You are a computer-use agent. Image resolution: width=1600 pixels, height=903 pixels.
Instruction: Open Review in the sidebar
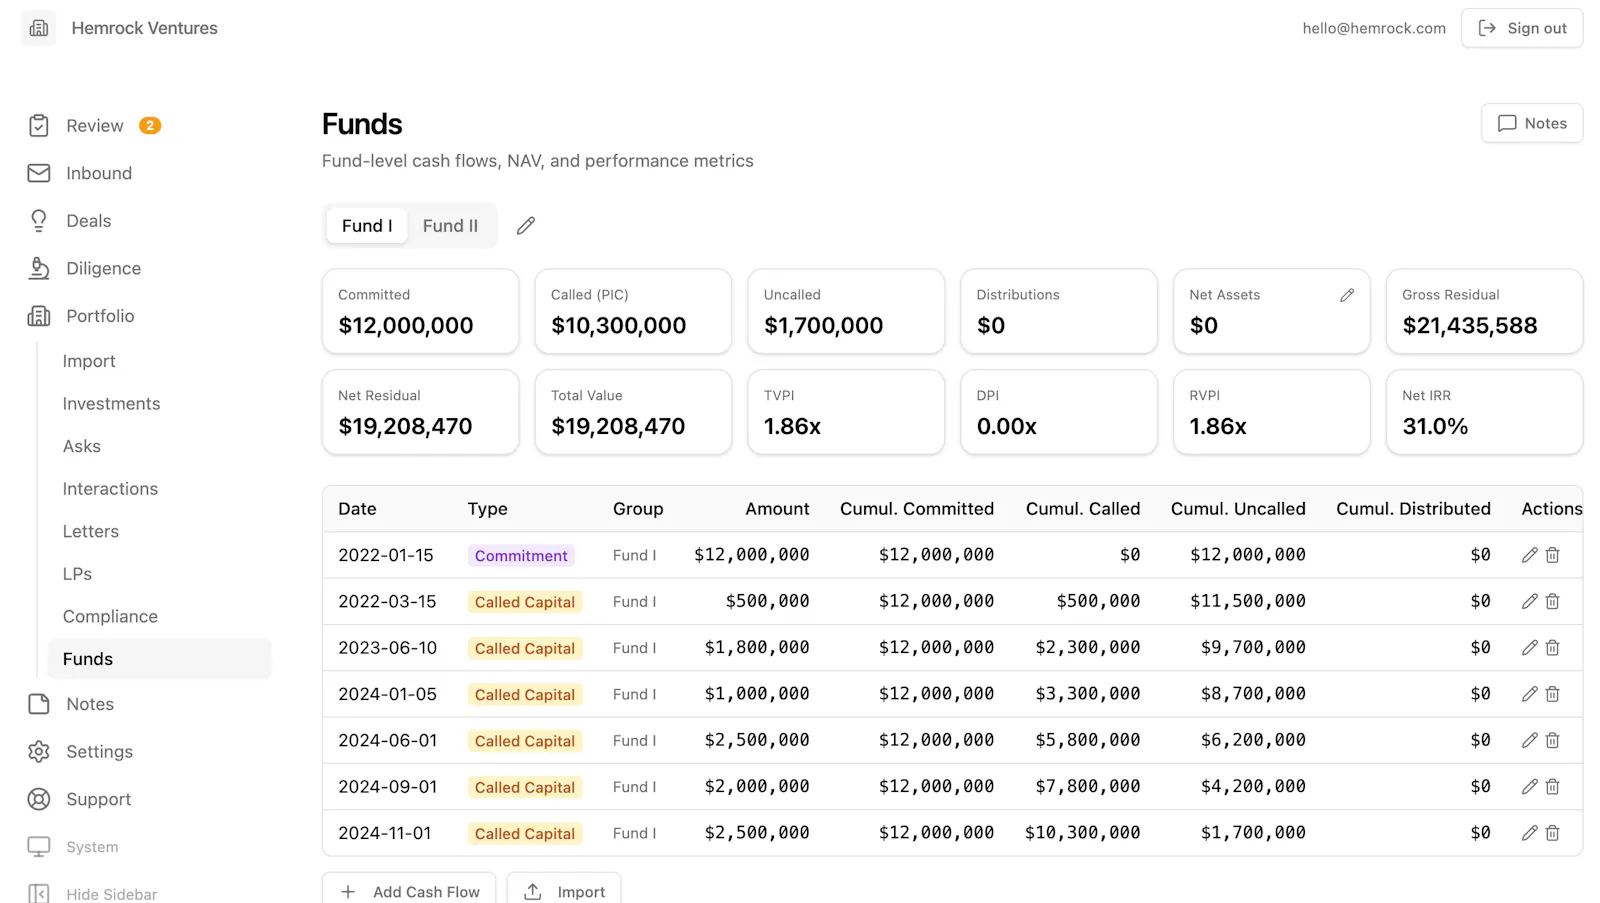(95, 126)
